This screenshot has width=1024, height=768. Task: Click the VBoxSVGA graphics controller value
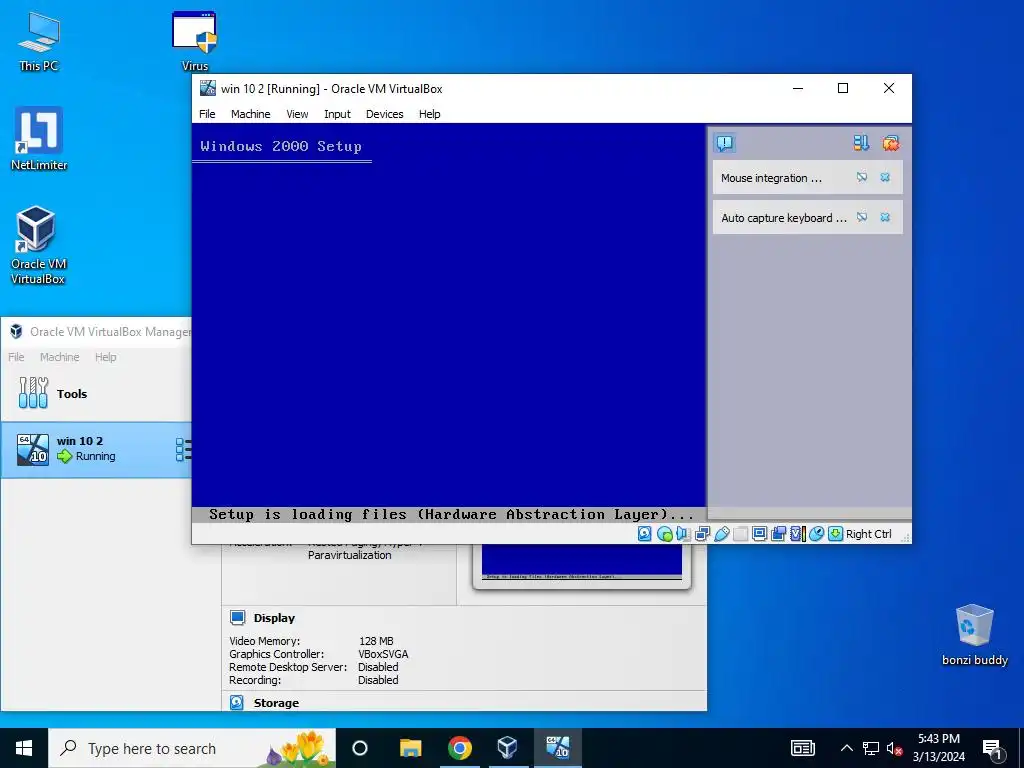point(383,654)
